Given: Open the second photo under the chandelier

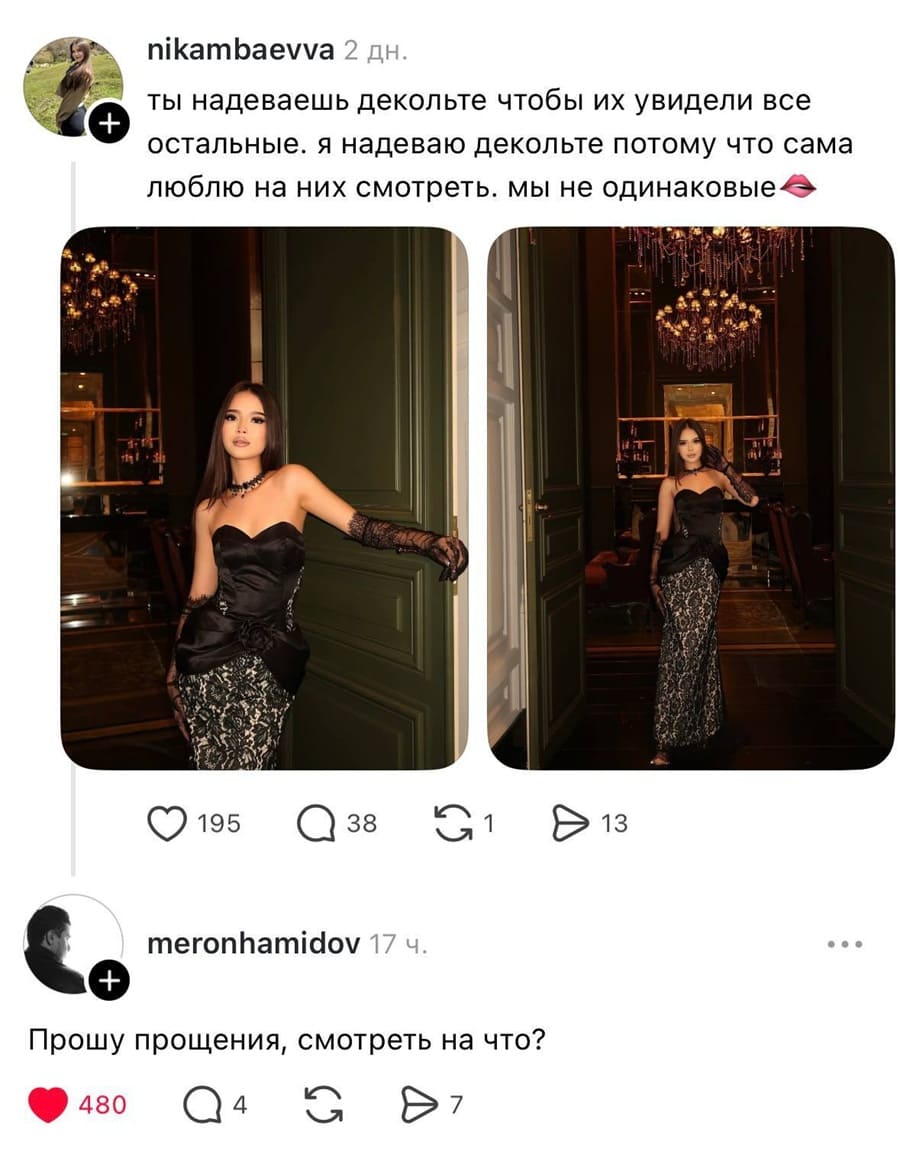Looking at the screenshot, I should click(x=691, y=498).
